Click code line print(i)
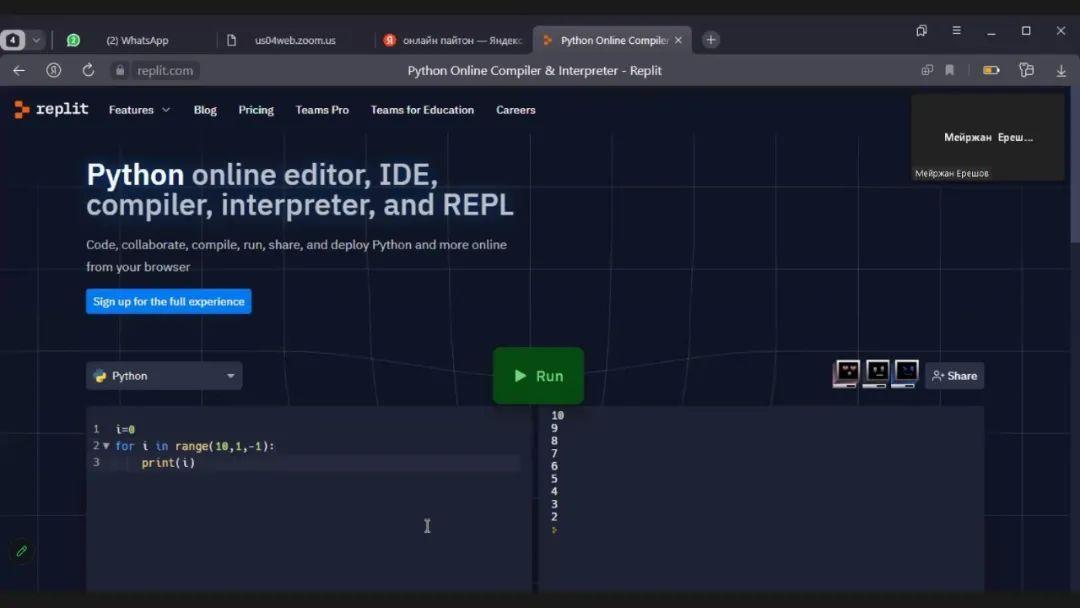 point(168,463)
